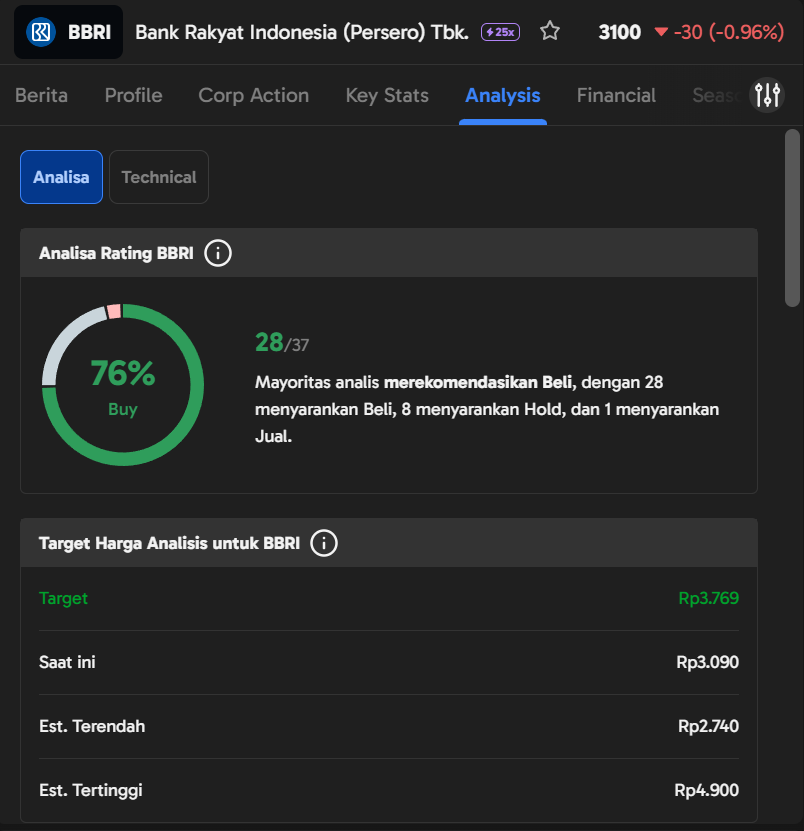This screenshot has width=804, height=831.
Task: Click the vertical scrollbar thumb
Action: 792,218
